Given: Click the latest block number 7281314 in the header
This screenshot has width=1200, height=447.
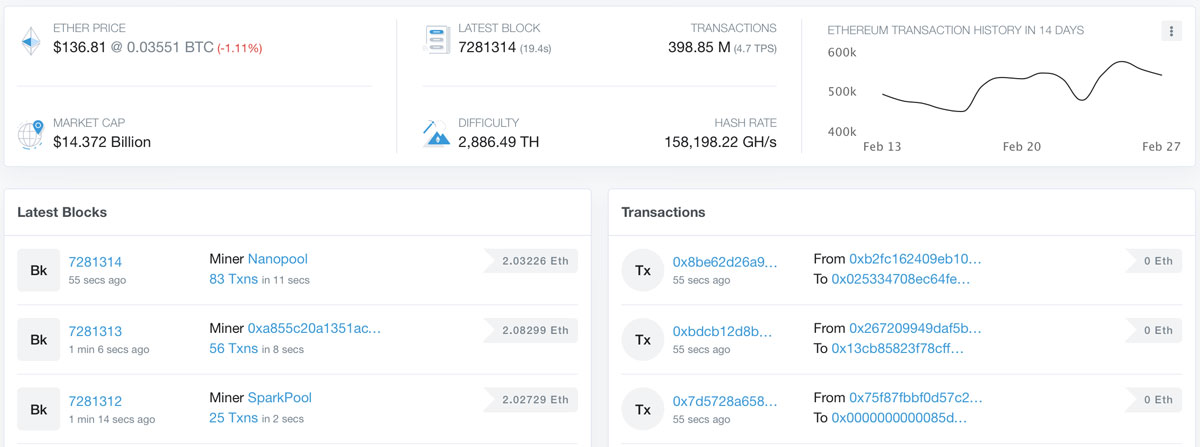Looking at the screenshot, I should [x=487, y=47].
